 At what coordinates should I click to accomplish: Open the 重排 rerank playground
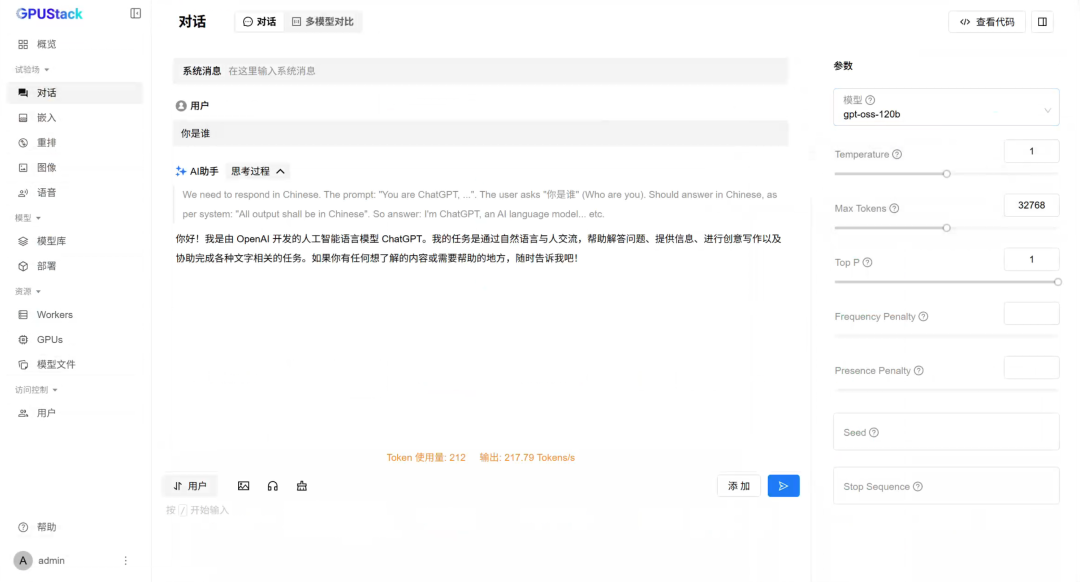click(x=46, y=144)
